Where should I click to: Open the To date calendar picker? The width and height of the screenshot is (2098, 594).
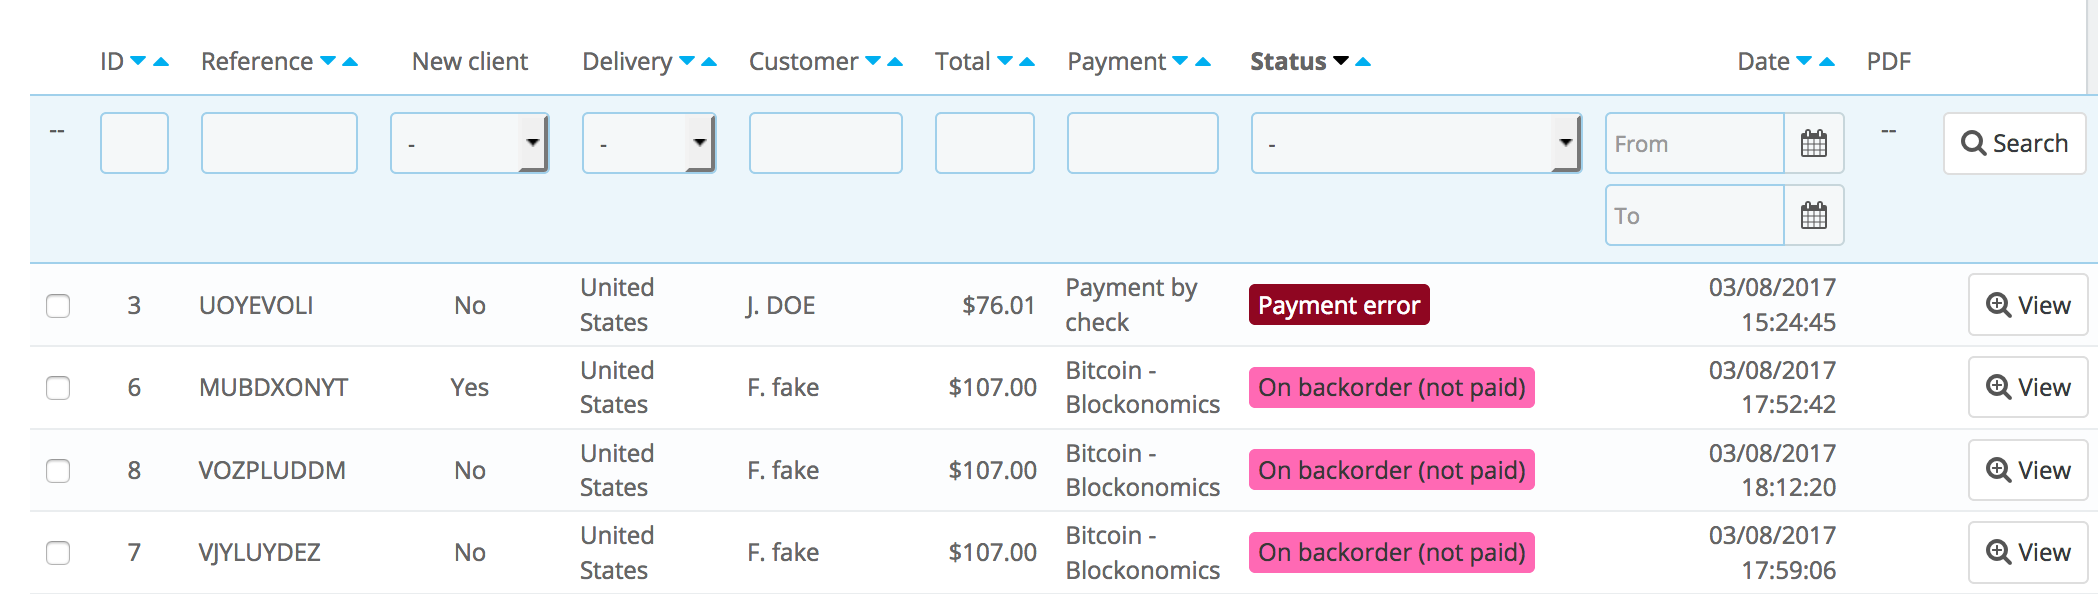pos(1813,216)
